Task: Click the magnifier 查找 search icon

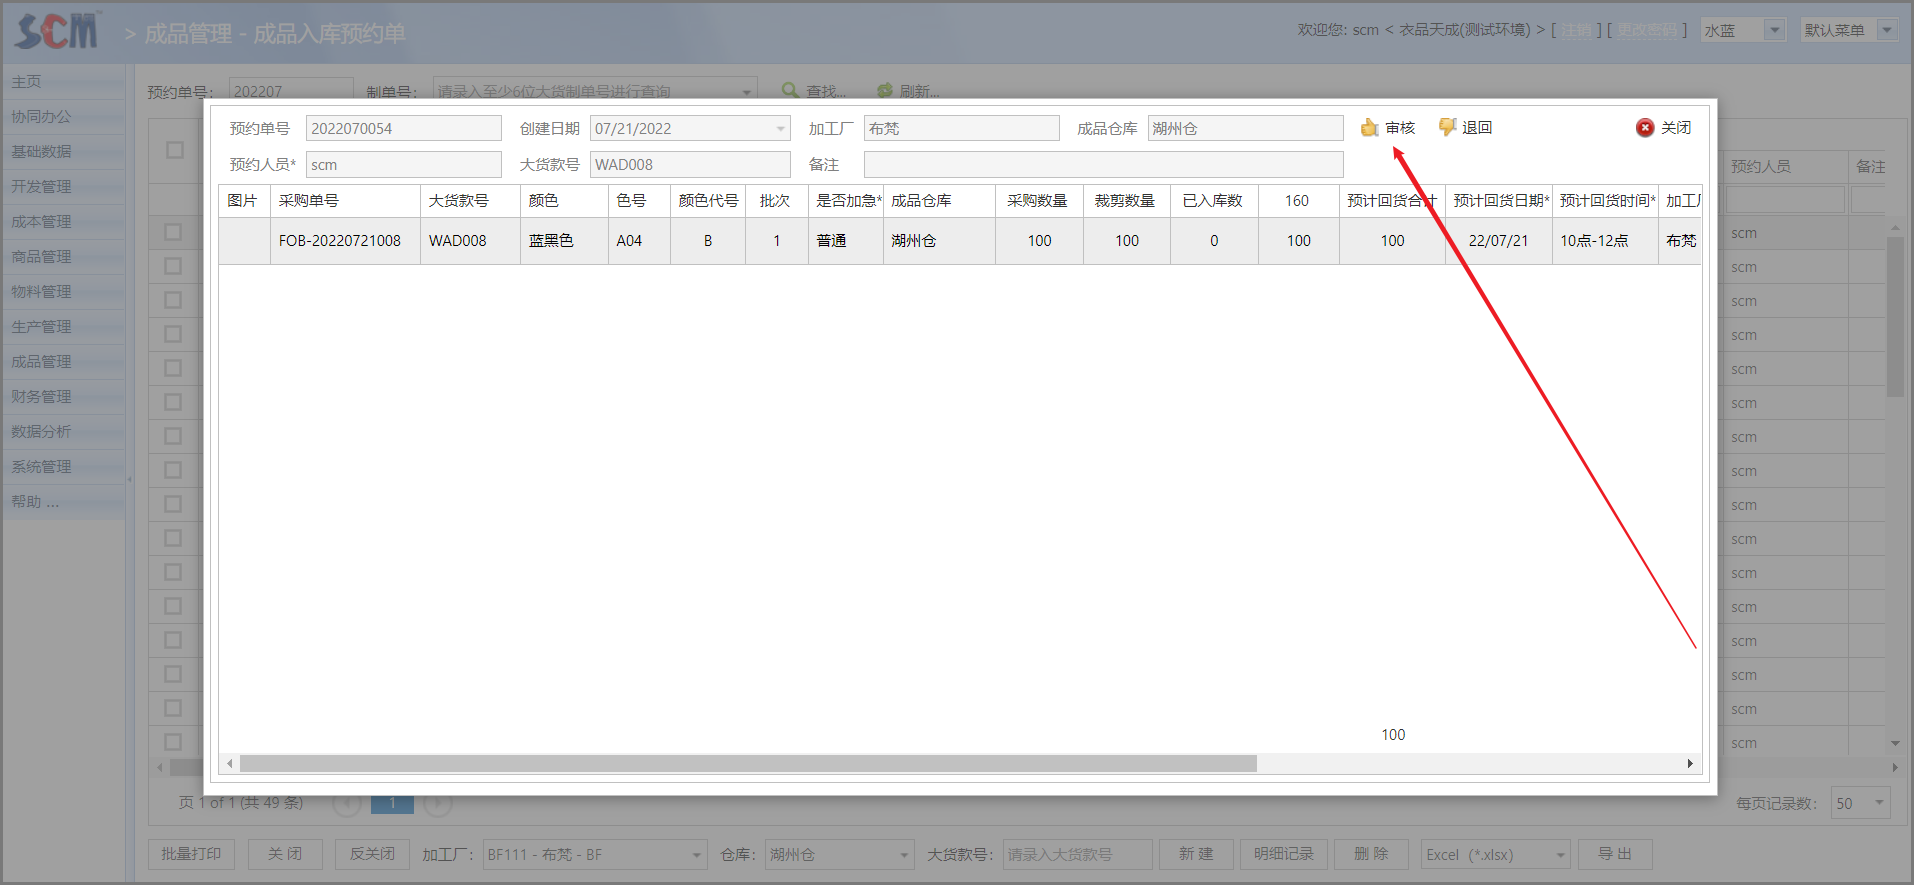Action: tap(790, 90)
